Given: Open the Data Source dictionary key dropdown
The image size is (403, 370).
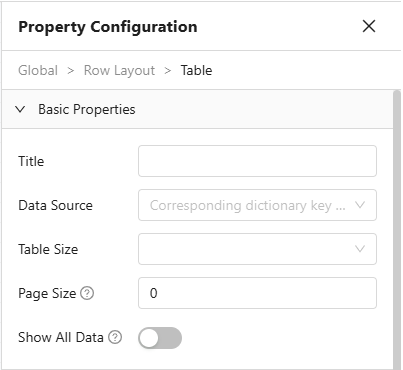Looking at the screenshot, I should [x=257, y=205].
